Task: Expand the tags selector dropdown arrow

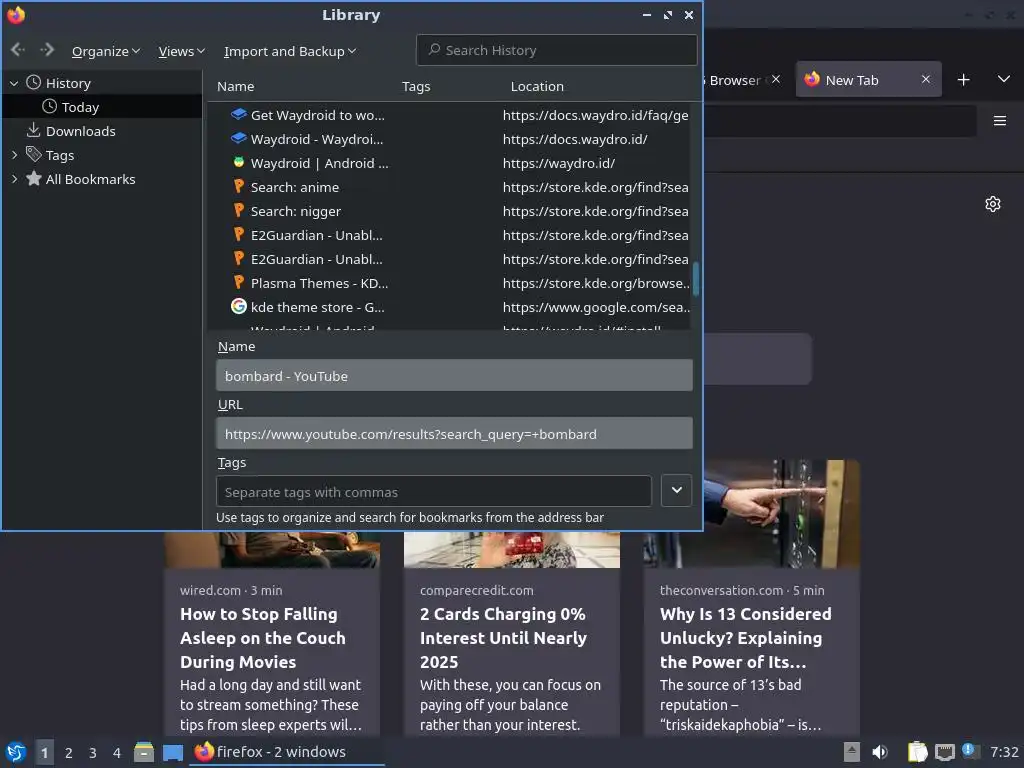Action: 677,490
